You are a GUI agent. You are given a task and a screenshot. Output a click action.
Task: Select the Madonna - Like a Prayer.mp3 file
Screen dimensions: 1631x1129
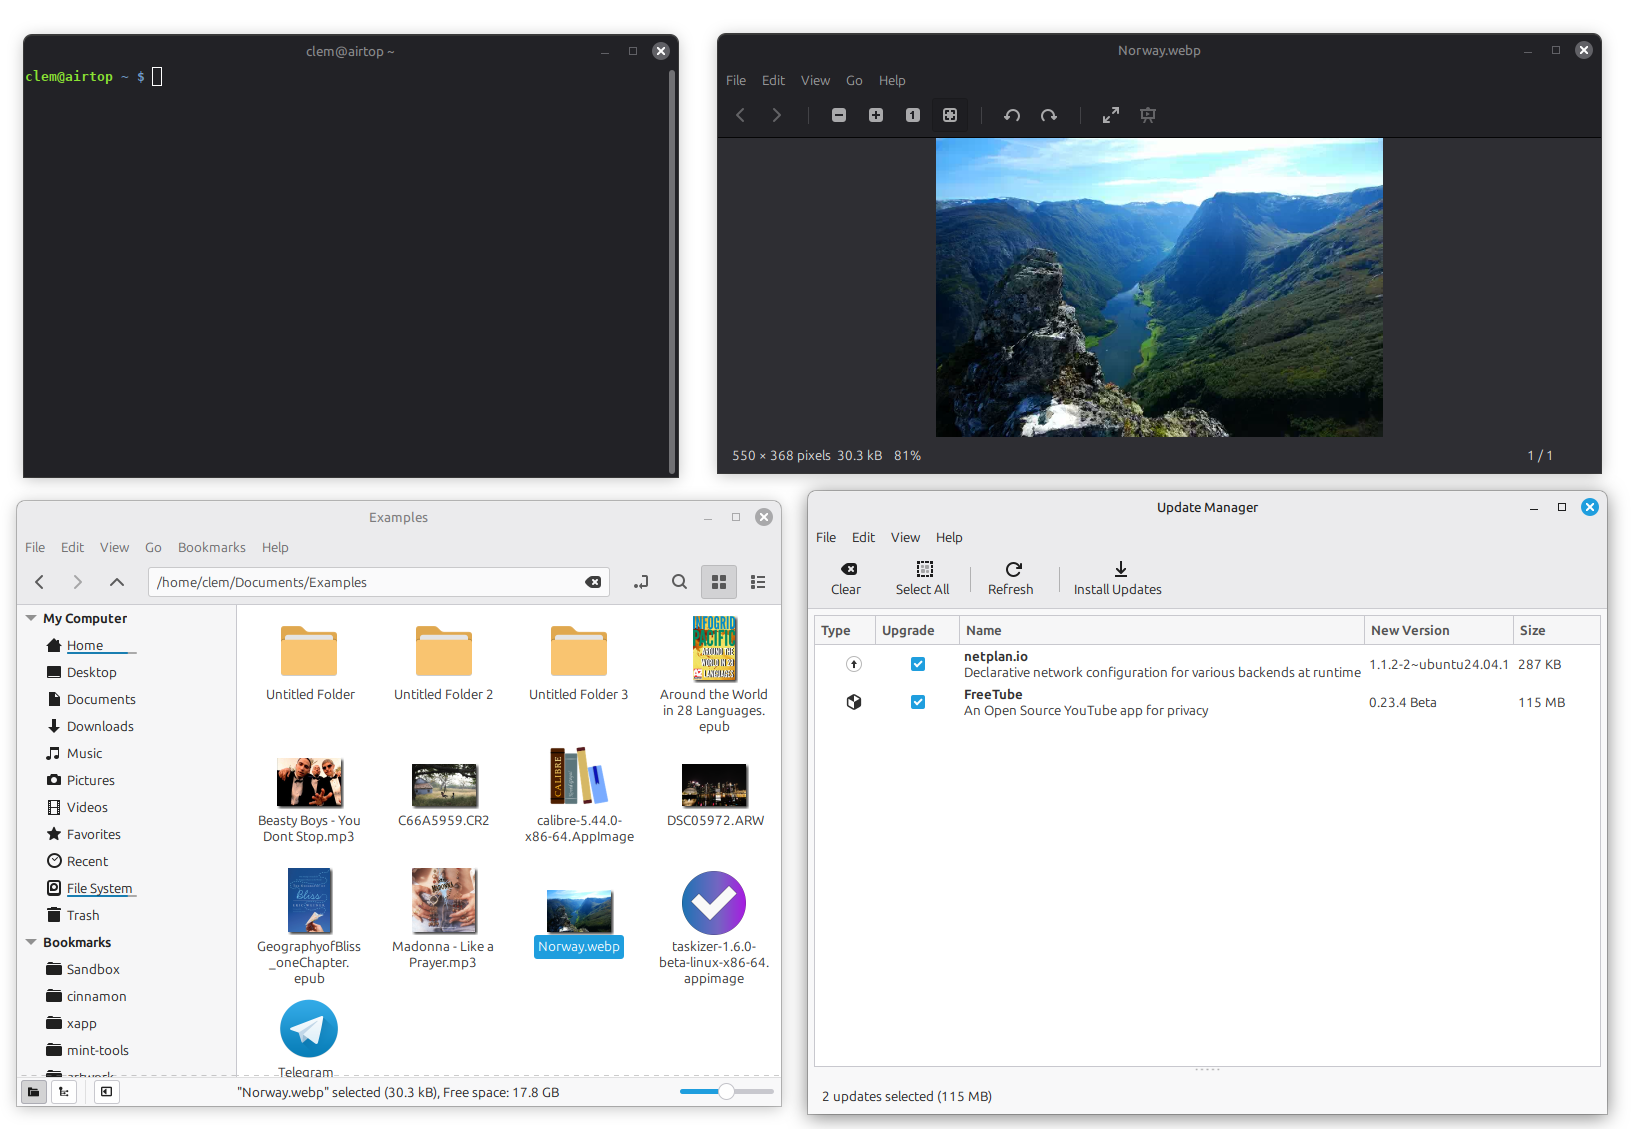click(443, 901)
